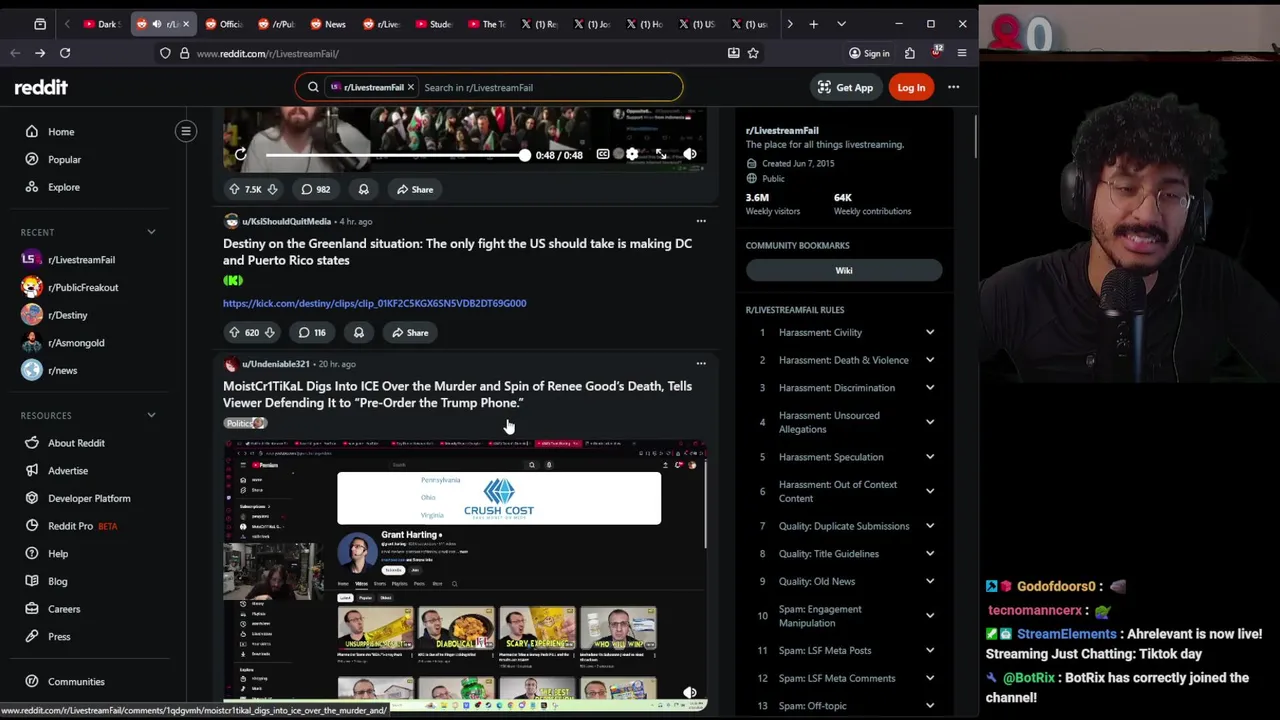The image size is (1280, 720).
Task: Give an award to the 7.5K-vote post
Action: point(364,189)
